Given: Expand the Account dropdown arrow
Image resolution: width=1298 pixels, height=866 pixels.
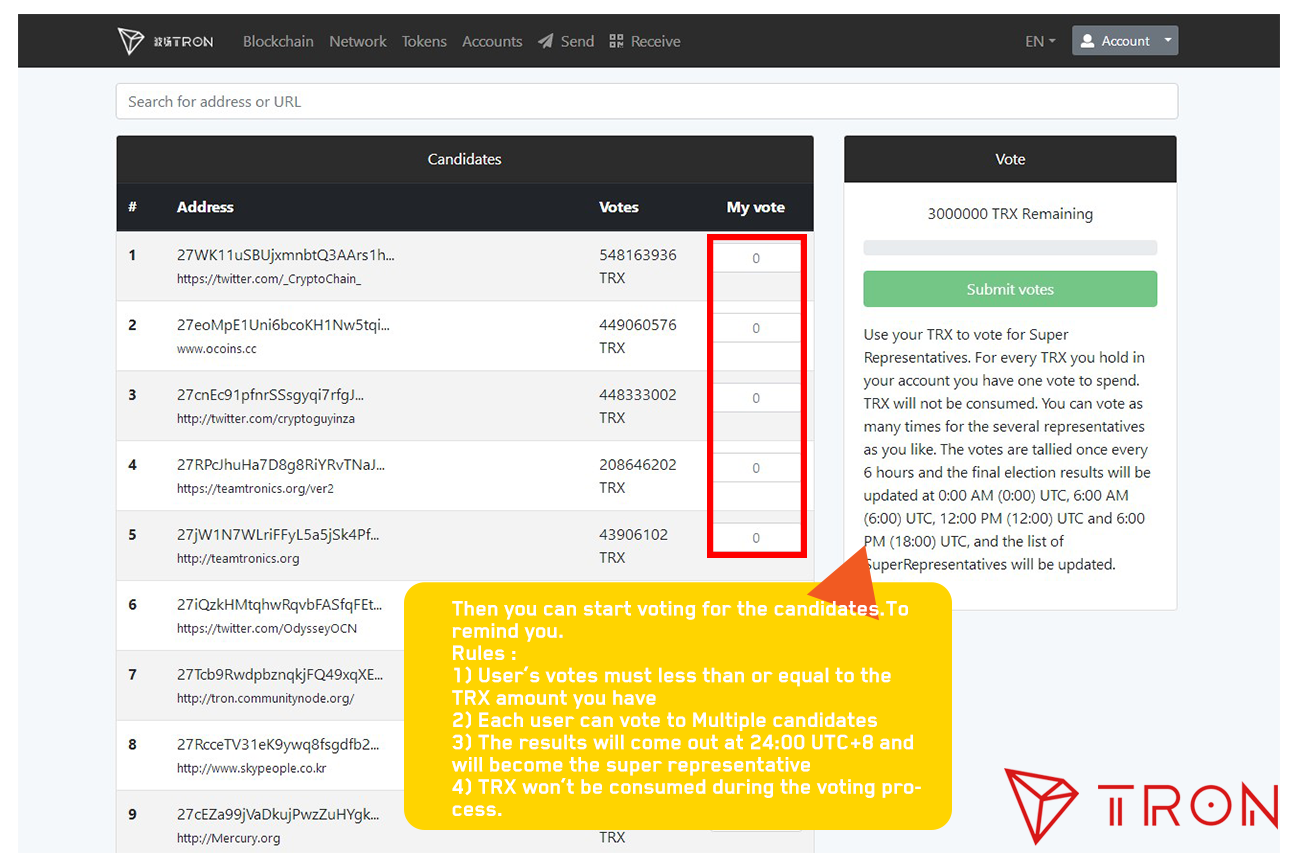Looking at the screenshot, I should [1167, 41].
